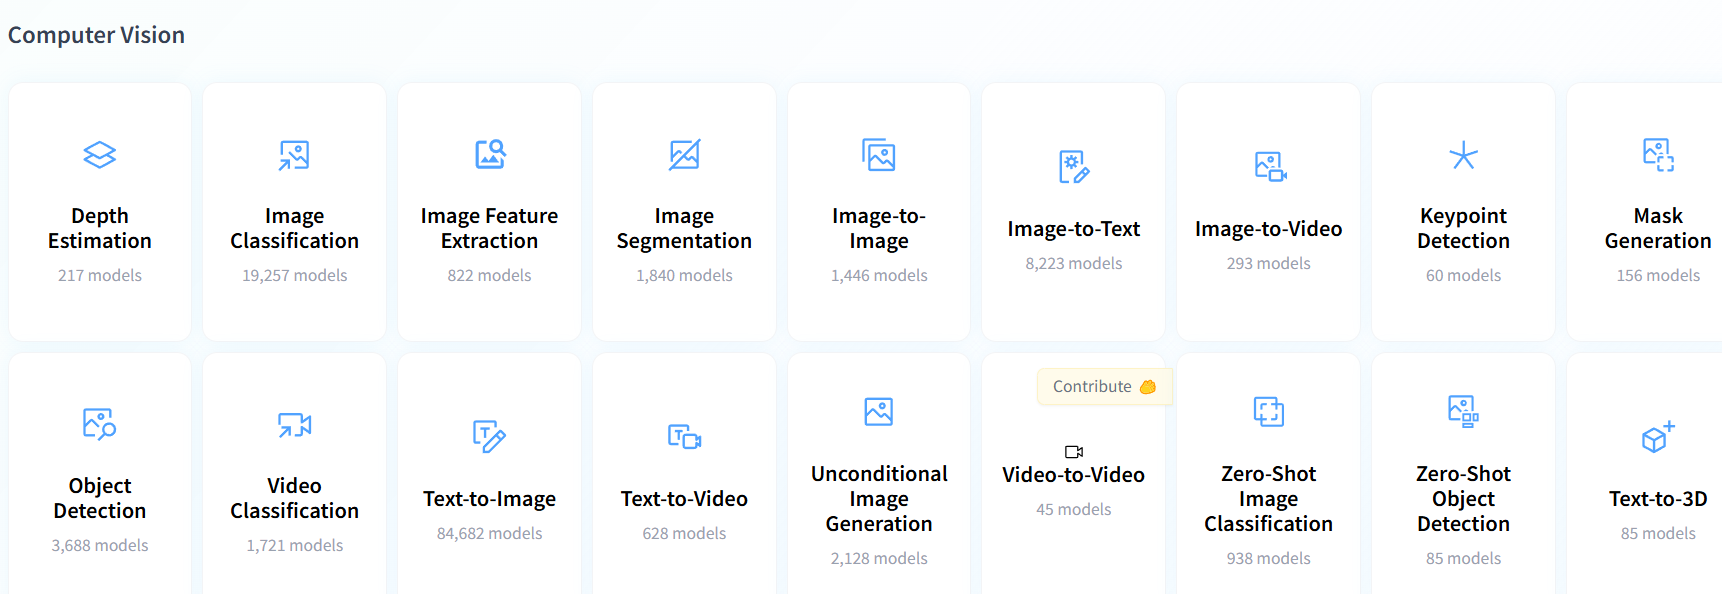1722x594 pixels.
Task: Open Zero-Shot Object Detection title
Action: [1463, 498]
